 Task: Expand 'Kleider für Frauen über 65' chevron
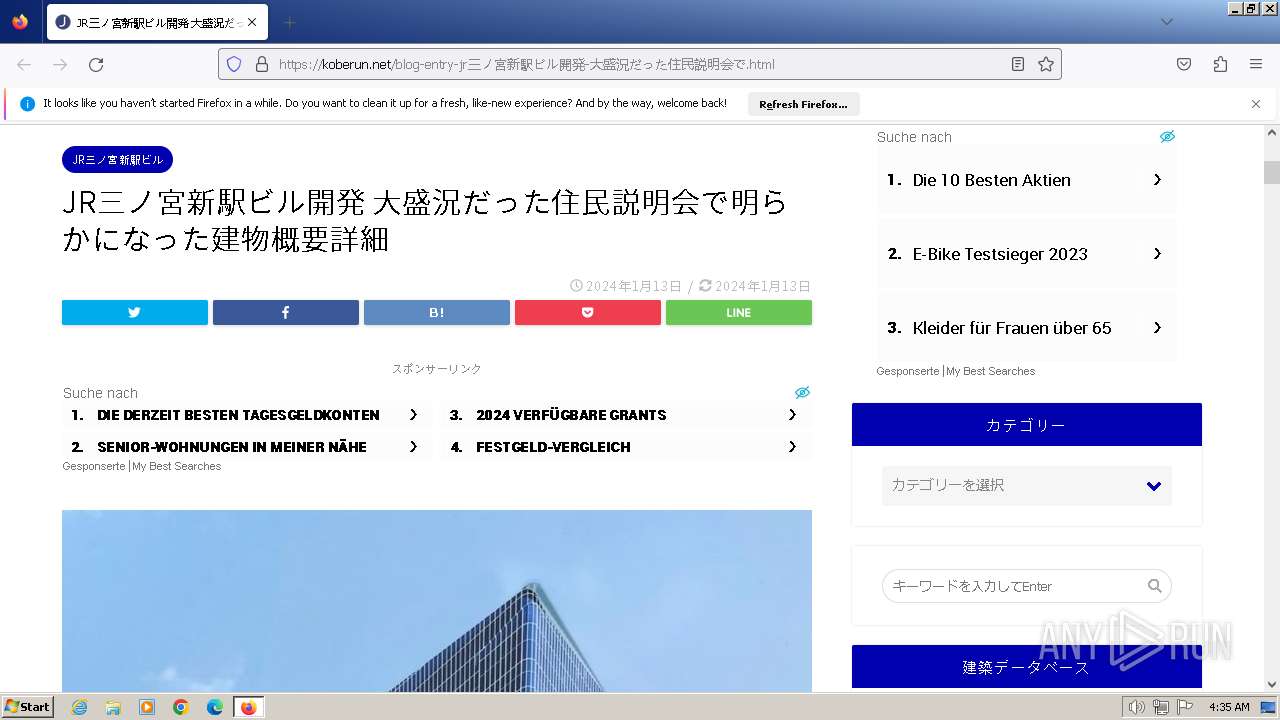[x=1157, y=328]
